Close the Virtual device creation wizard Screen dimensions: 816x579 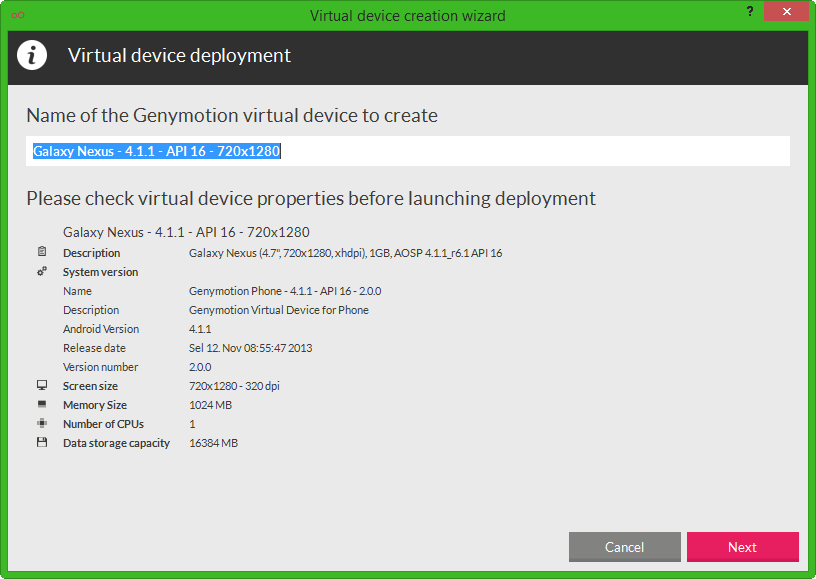click(x=786, y=11)
